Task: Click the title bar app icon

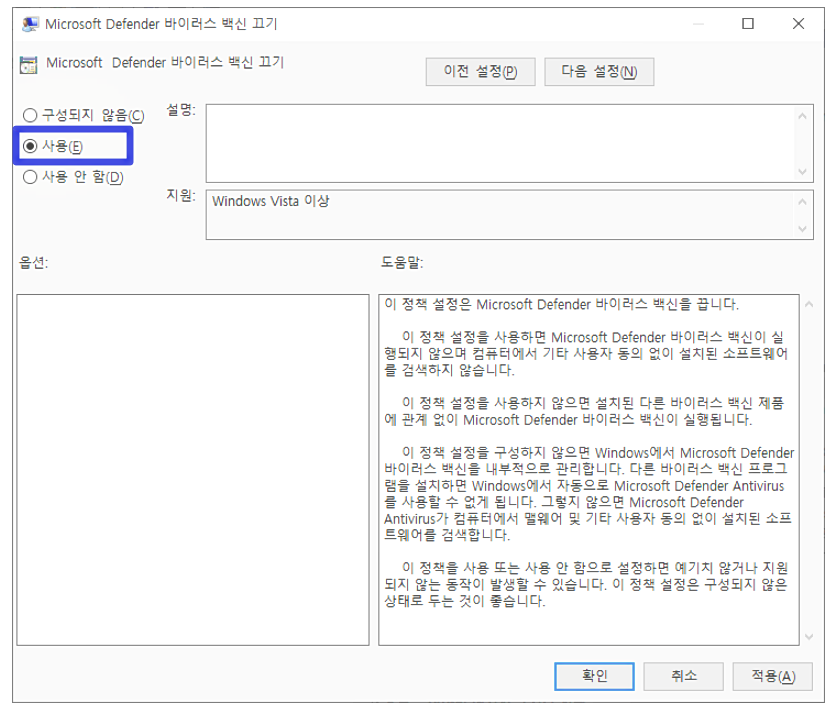Action: [30, 24]
